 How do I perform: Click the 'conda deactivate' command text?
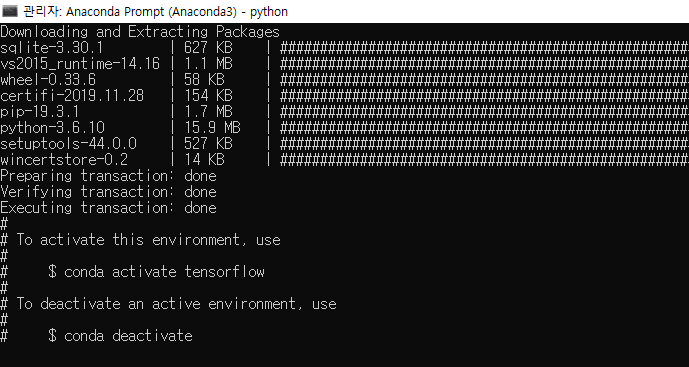tap(128, 336)
